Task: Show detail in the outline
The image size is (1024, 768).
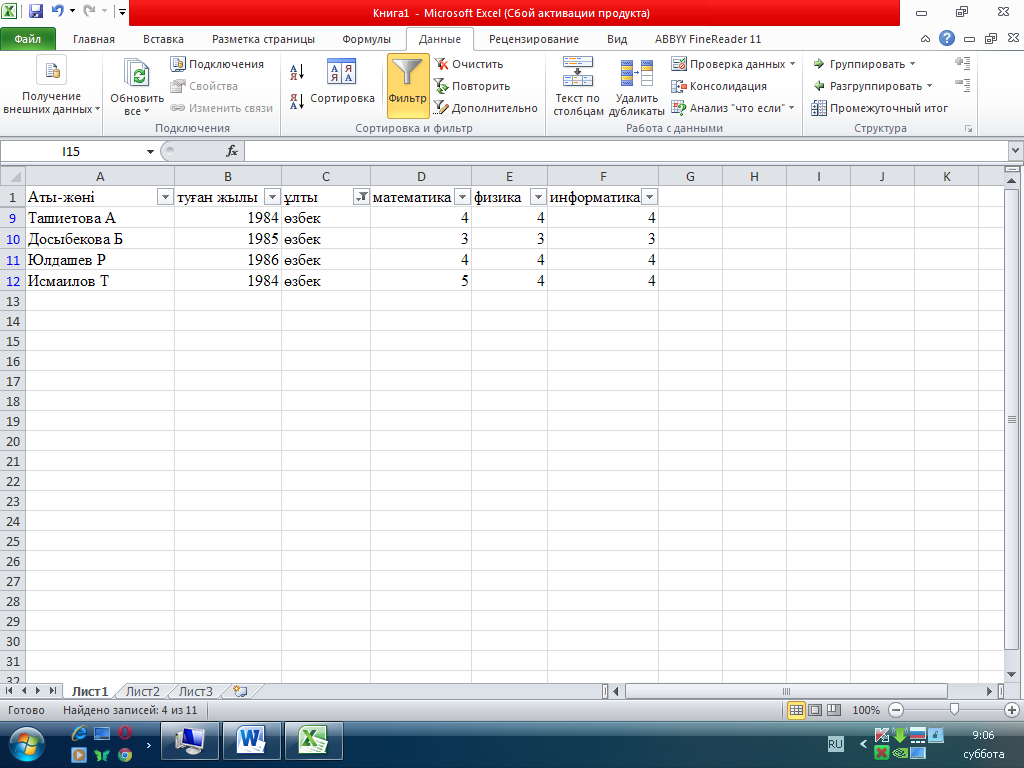Action: tap(963, 63)
